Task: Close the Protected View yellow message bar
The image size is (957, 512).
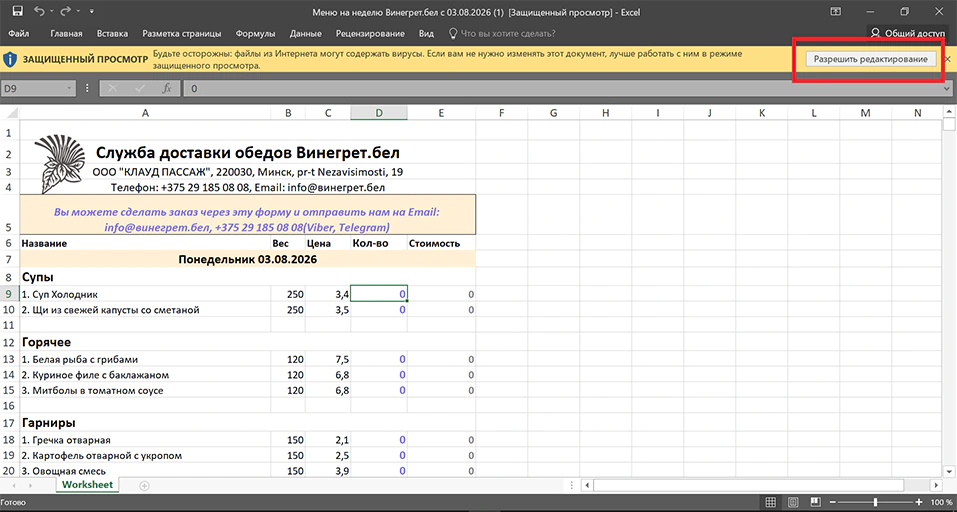Action: [947, 59]
